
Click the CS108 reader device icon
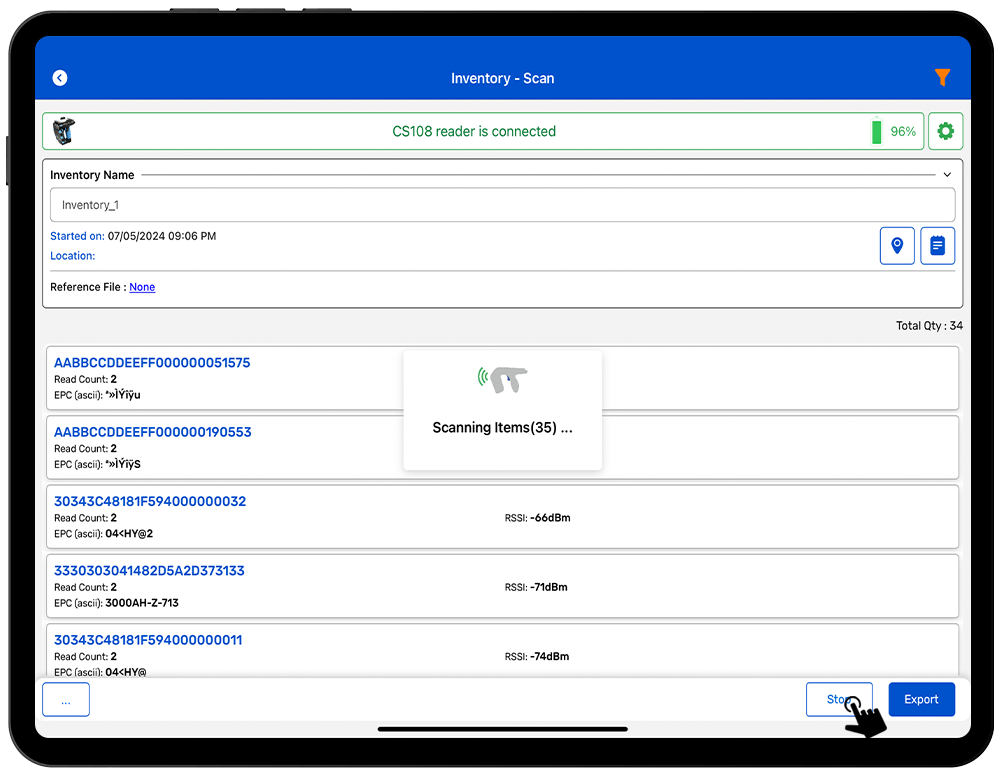[x=64, y=131]
